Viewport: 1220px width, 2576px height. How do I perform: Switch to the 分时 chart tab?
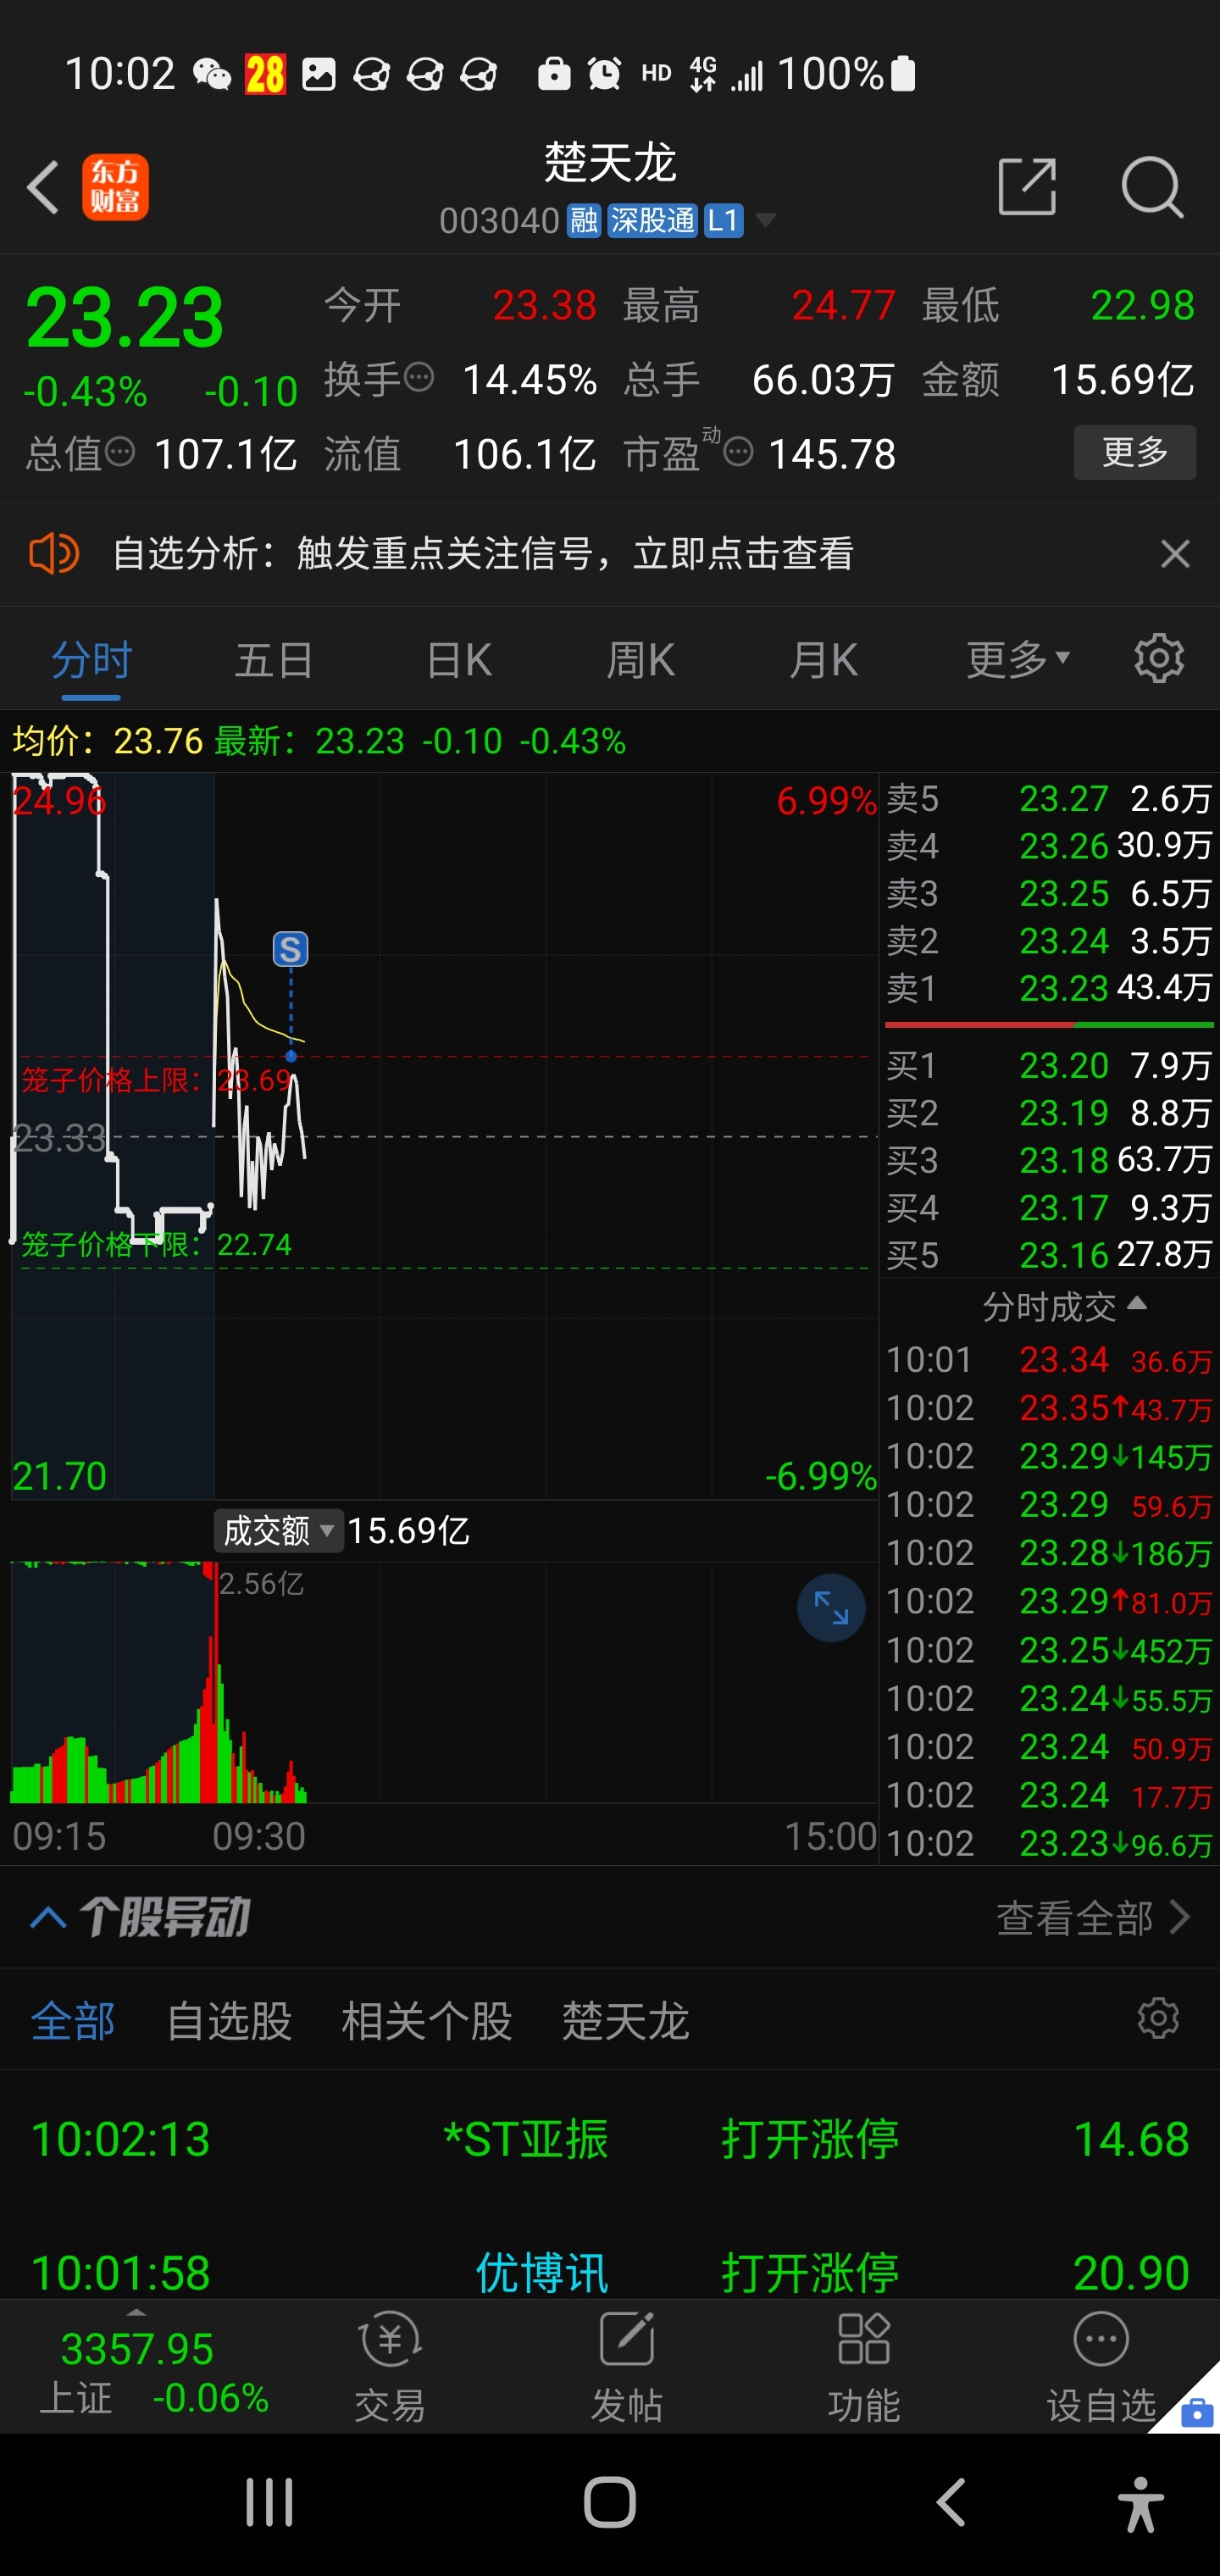pyautogui.click(x=92, y=661)
